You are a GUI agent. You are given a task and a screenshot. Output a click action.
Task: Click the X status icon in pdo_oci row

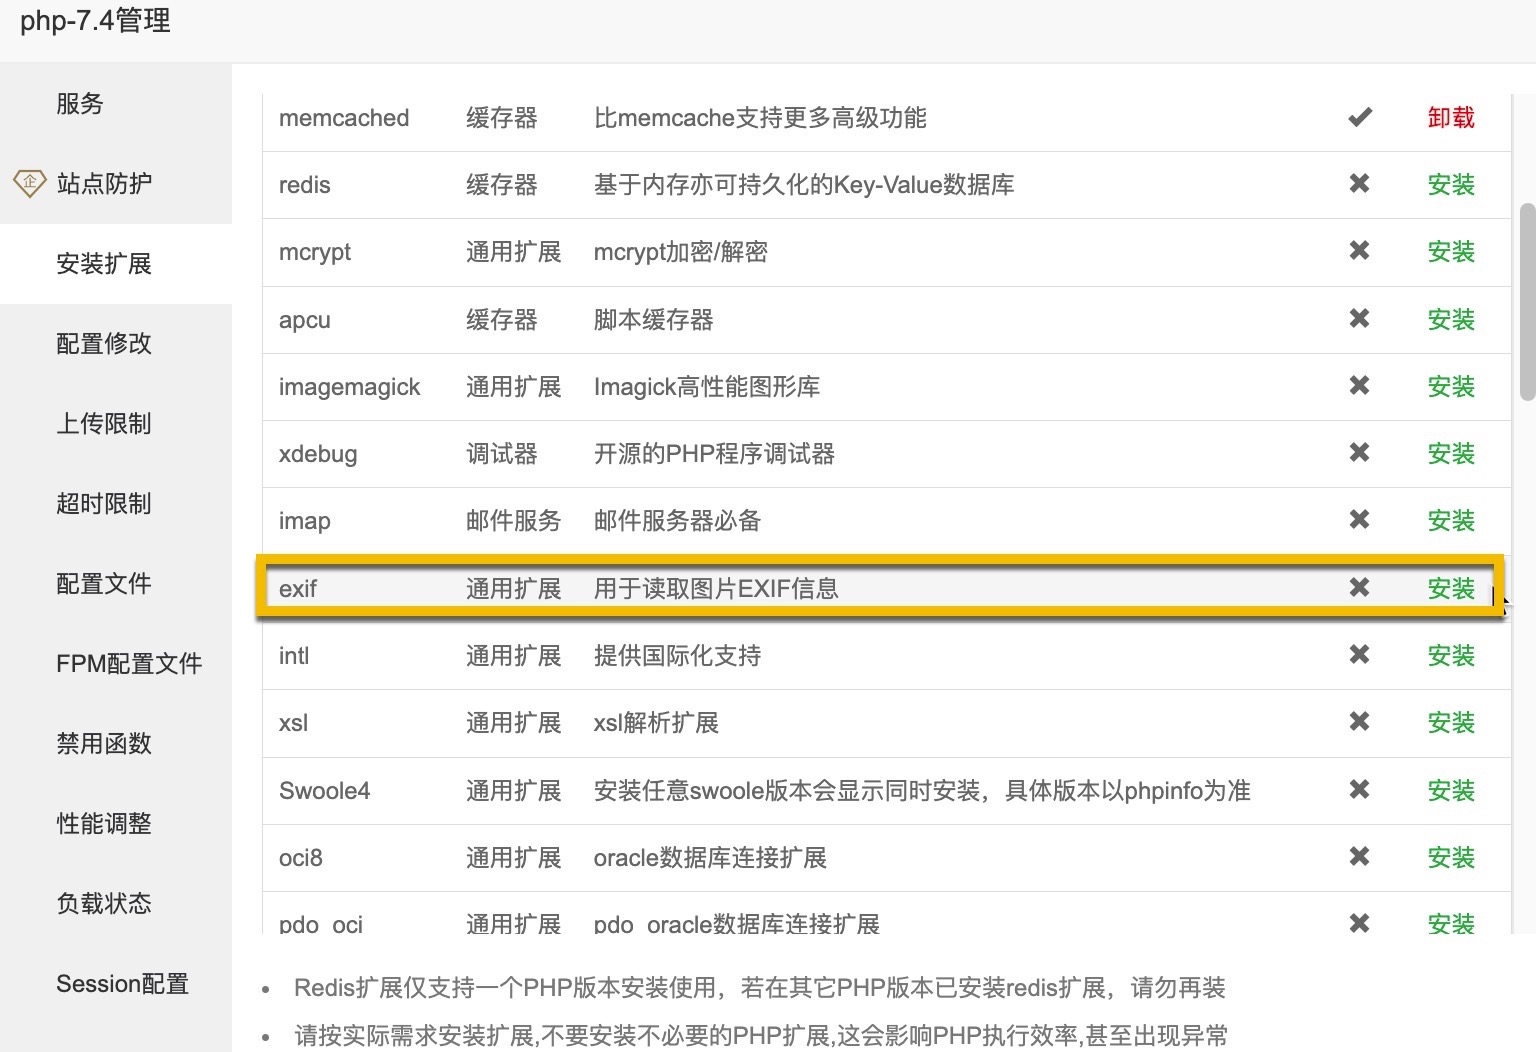point(1359,923)
